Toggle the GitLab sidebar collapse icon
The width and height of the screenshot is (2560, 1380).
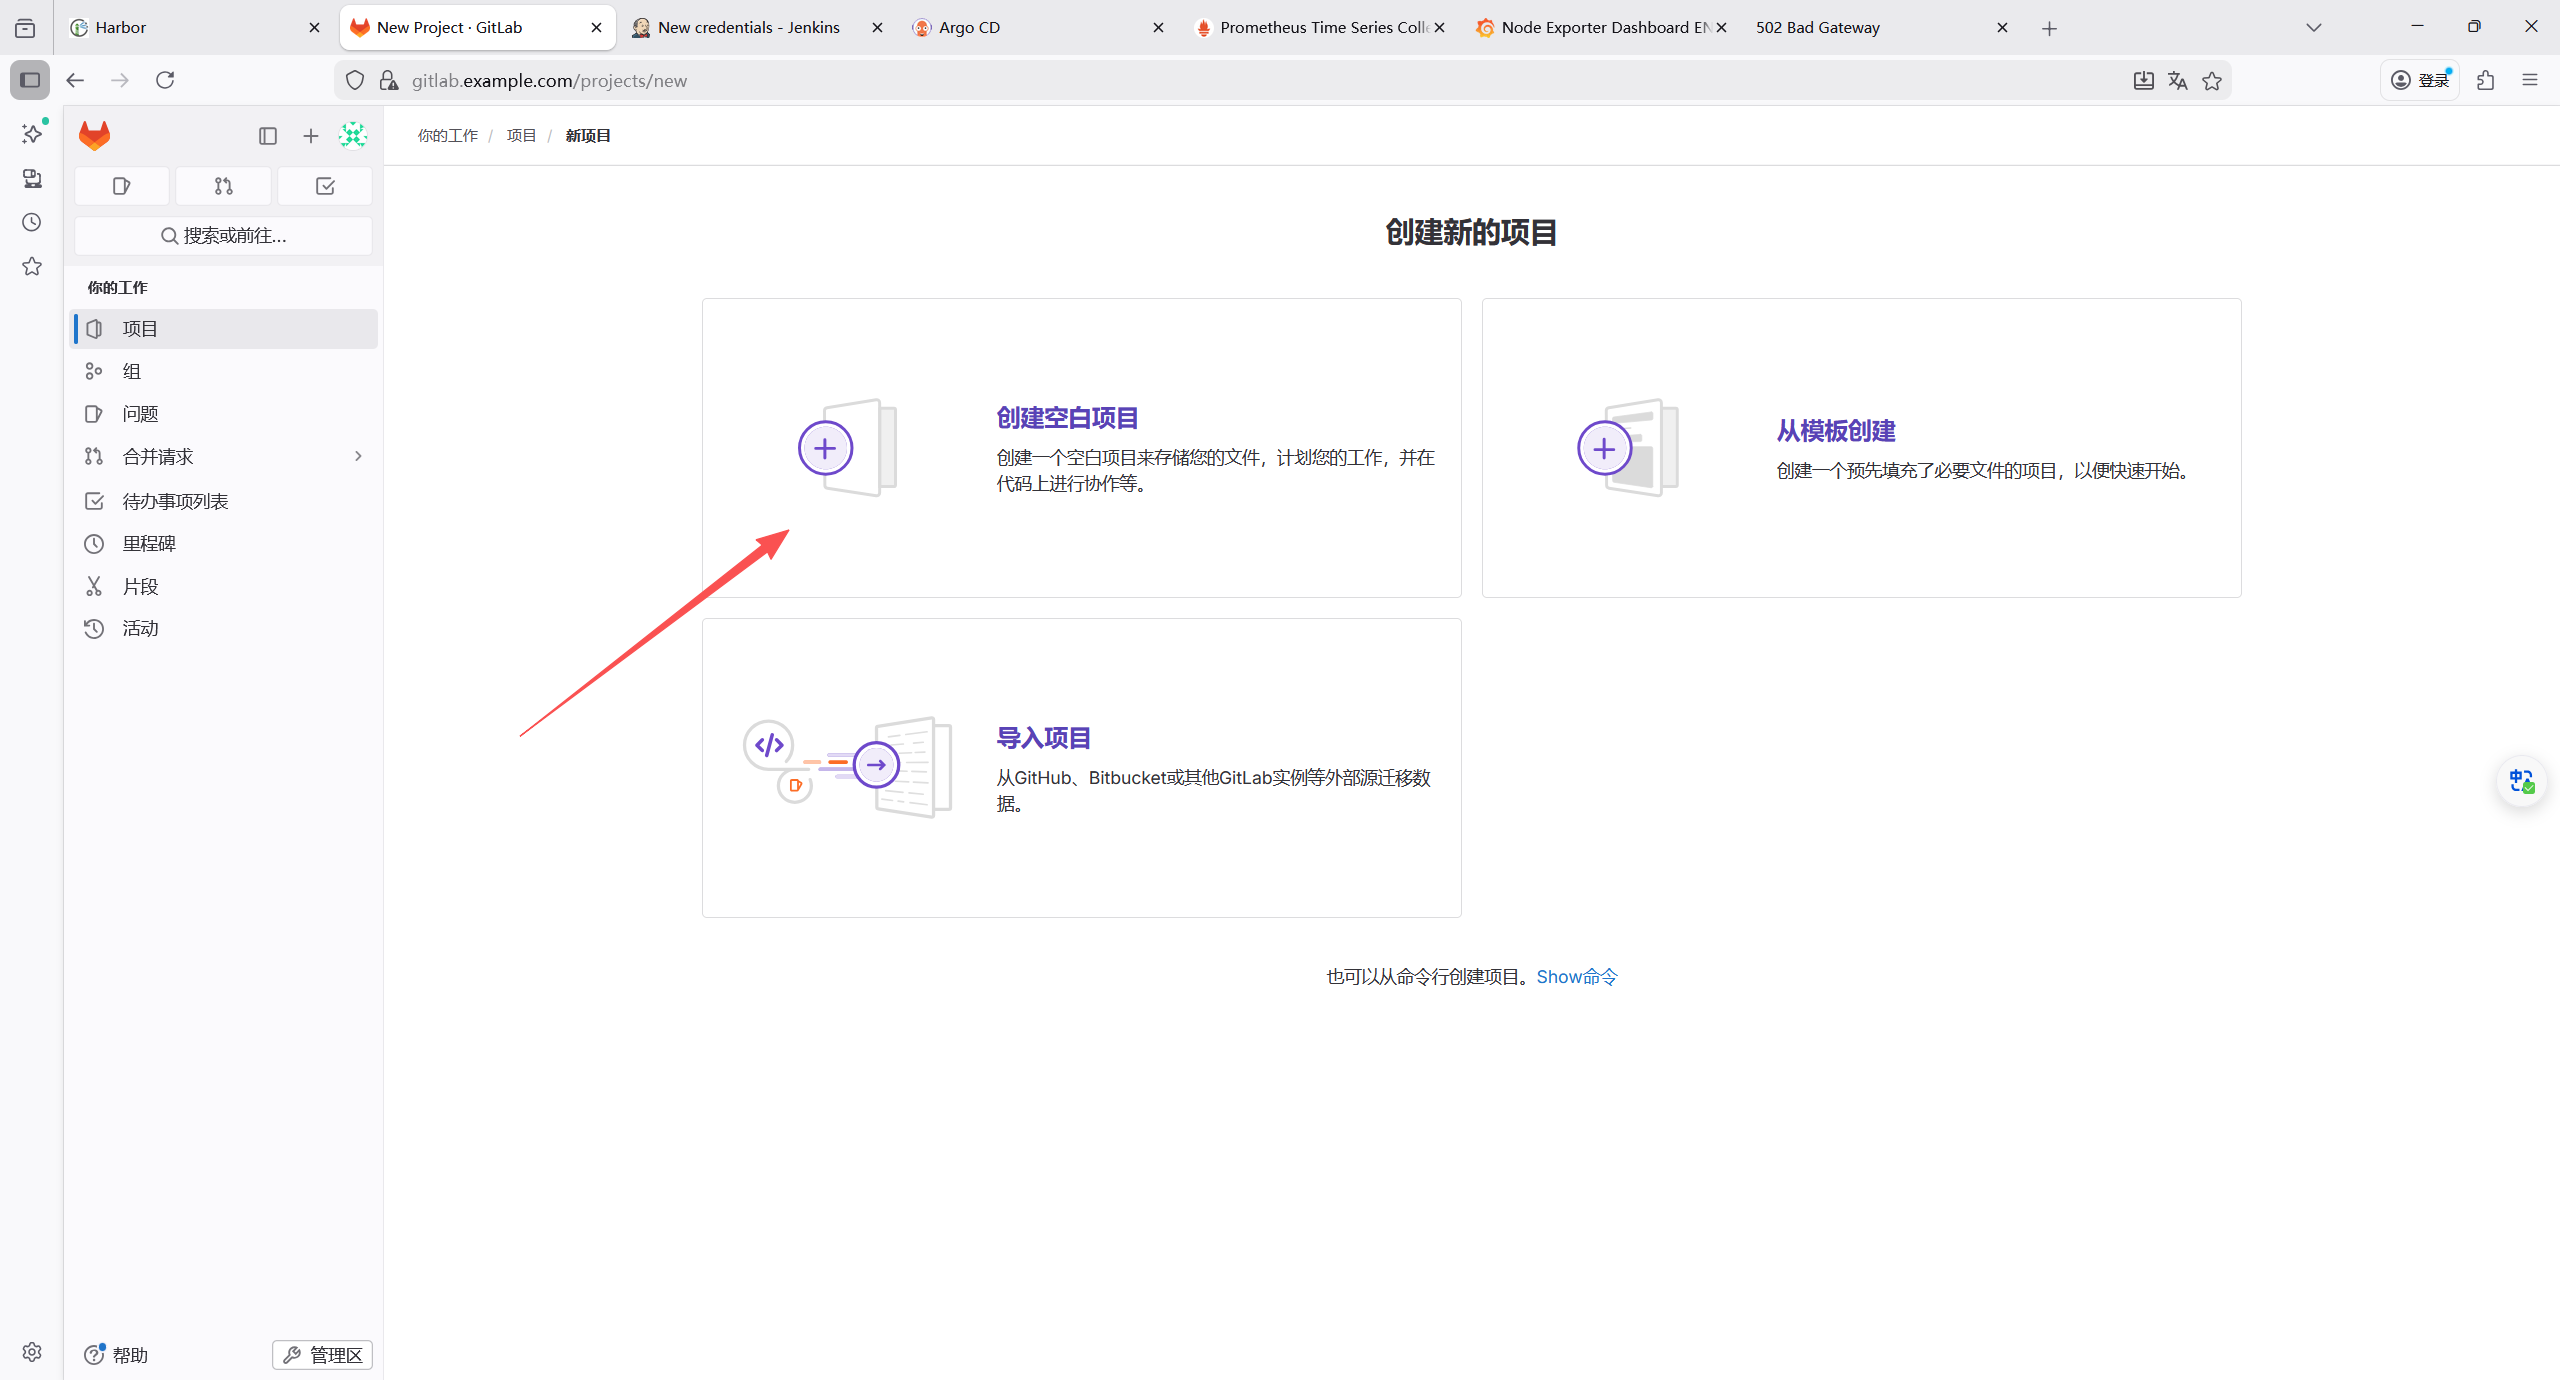pos(267,136)
